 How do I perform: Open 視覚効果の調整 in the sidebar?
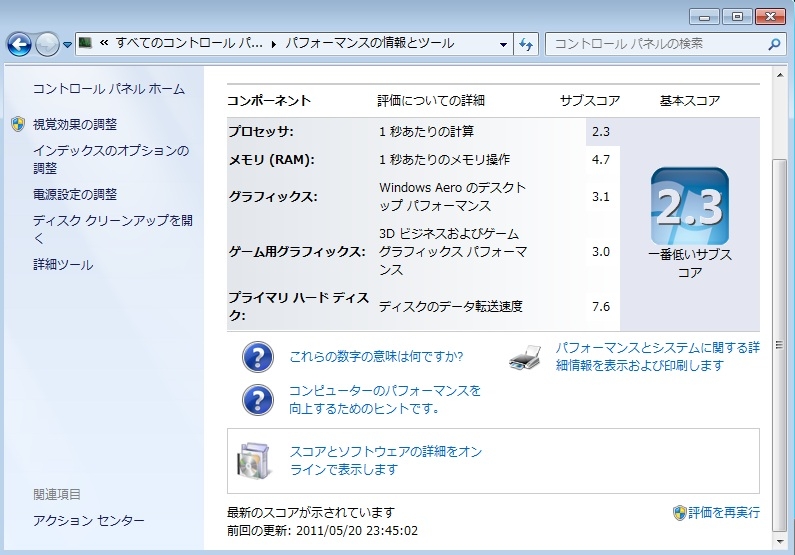coord(75,125)
